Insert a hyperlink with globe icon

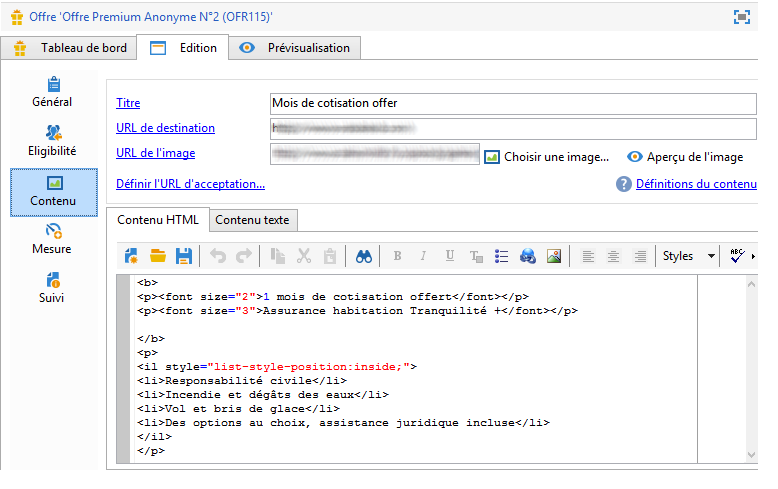[x=527, y=256]
